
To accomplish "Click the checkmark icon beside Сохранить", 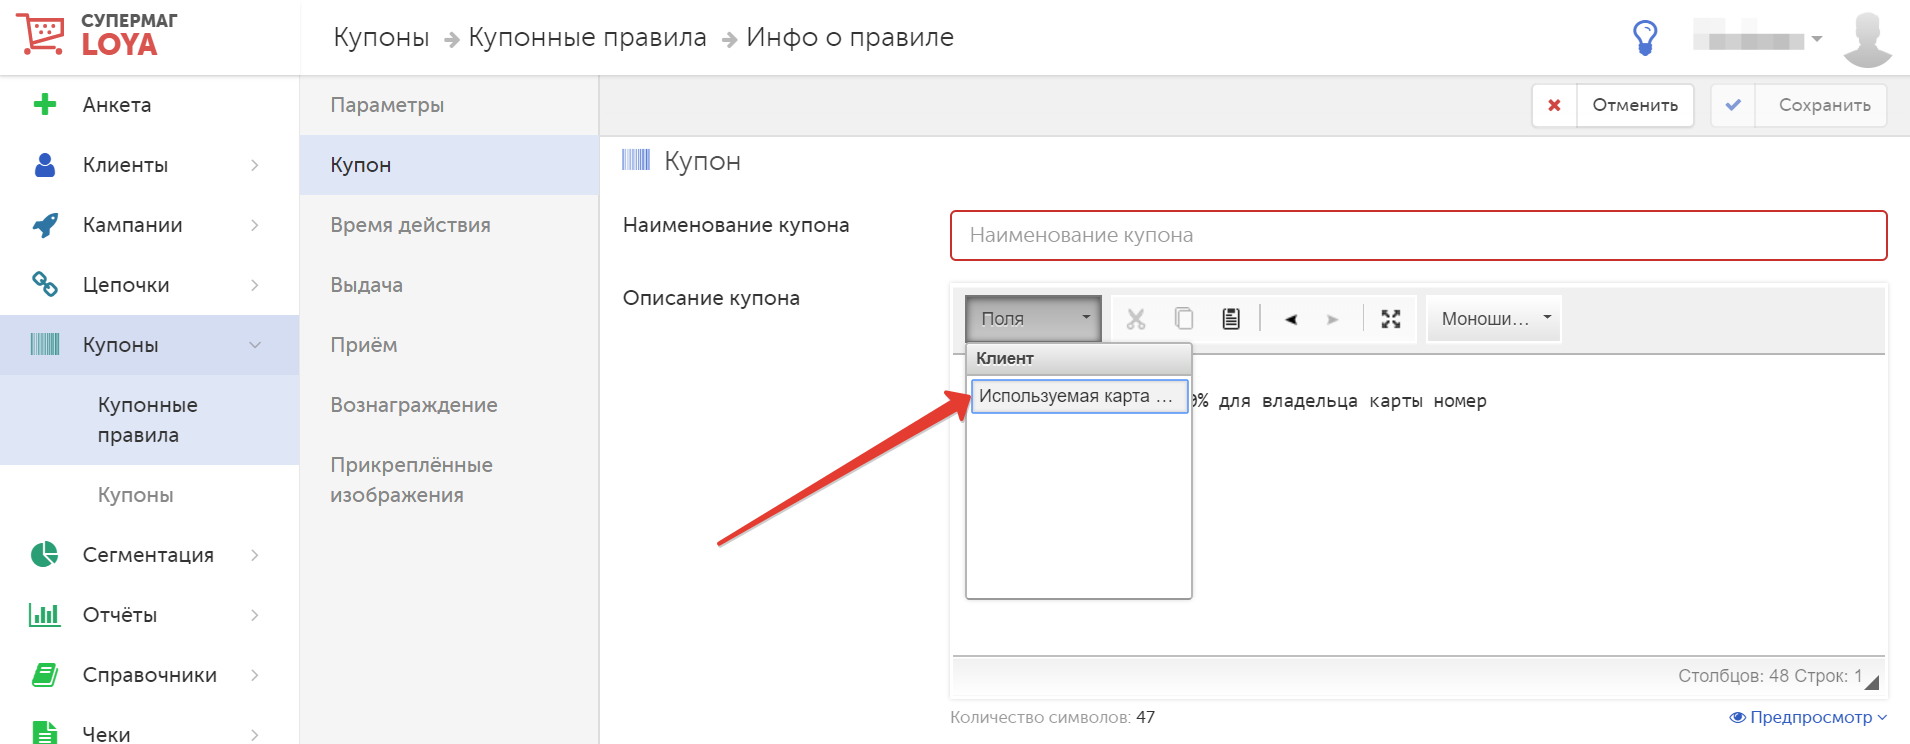I will (1733, 105).
